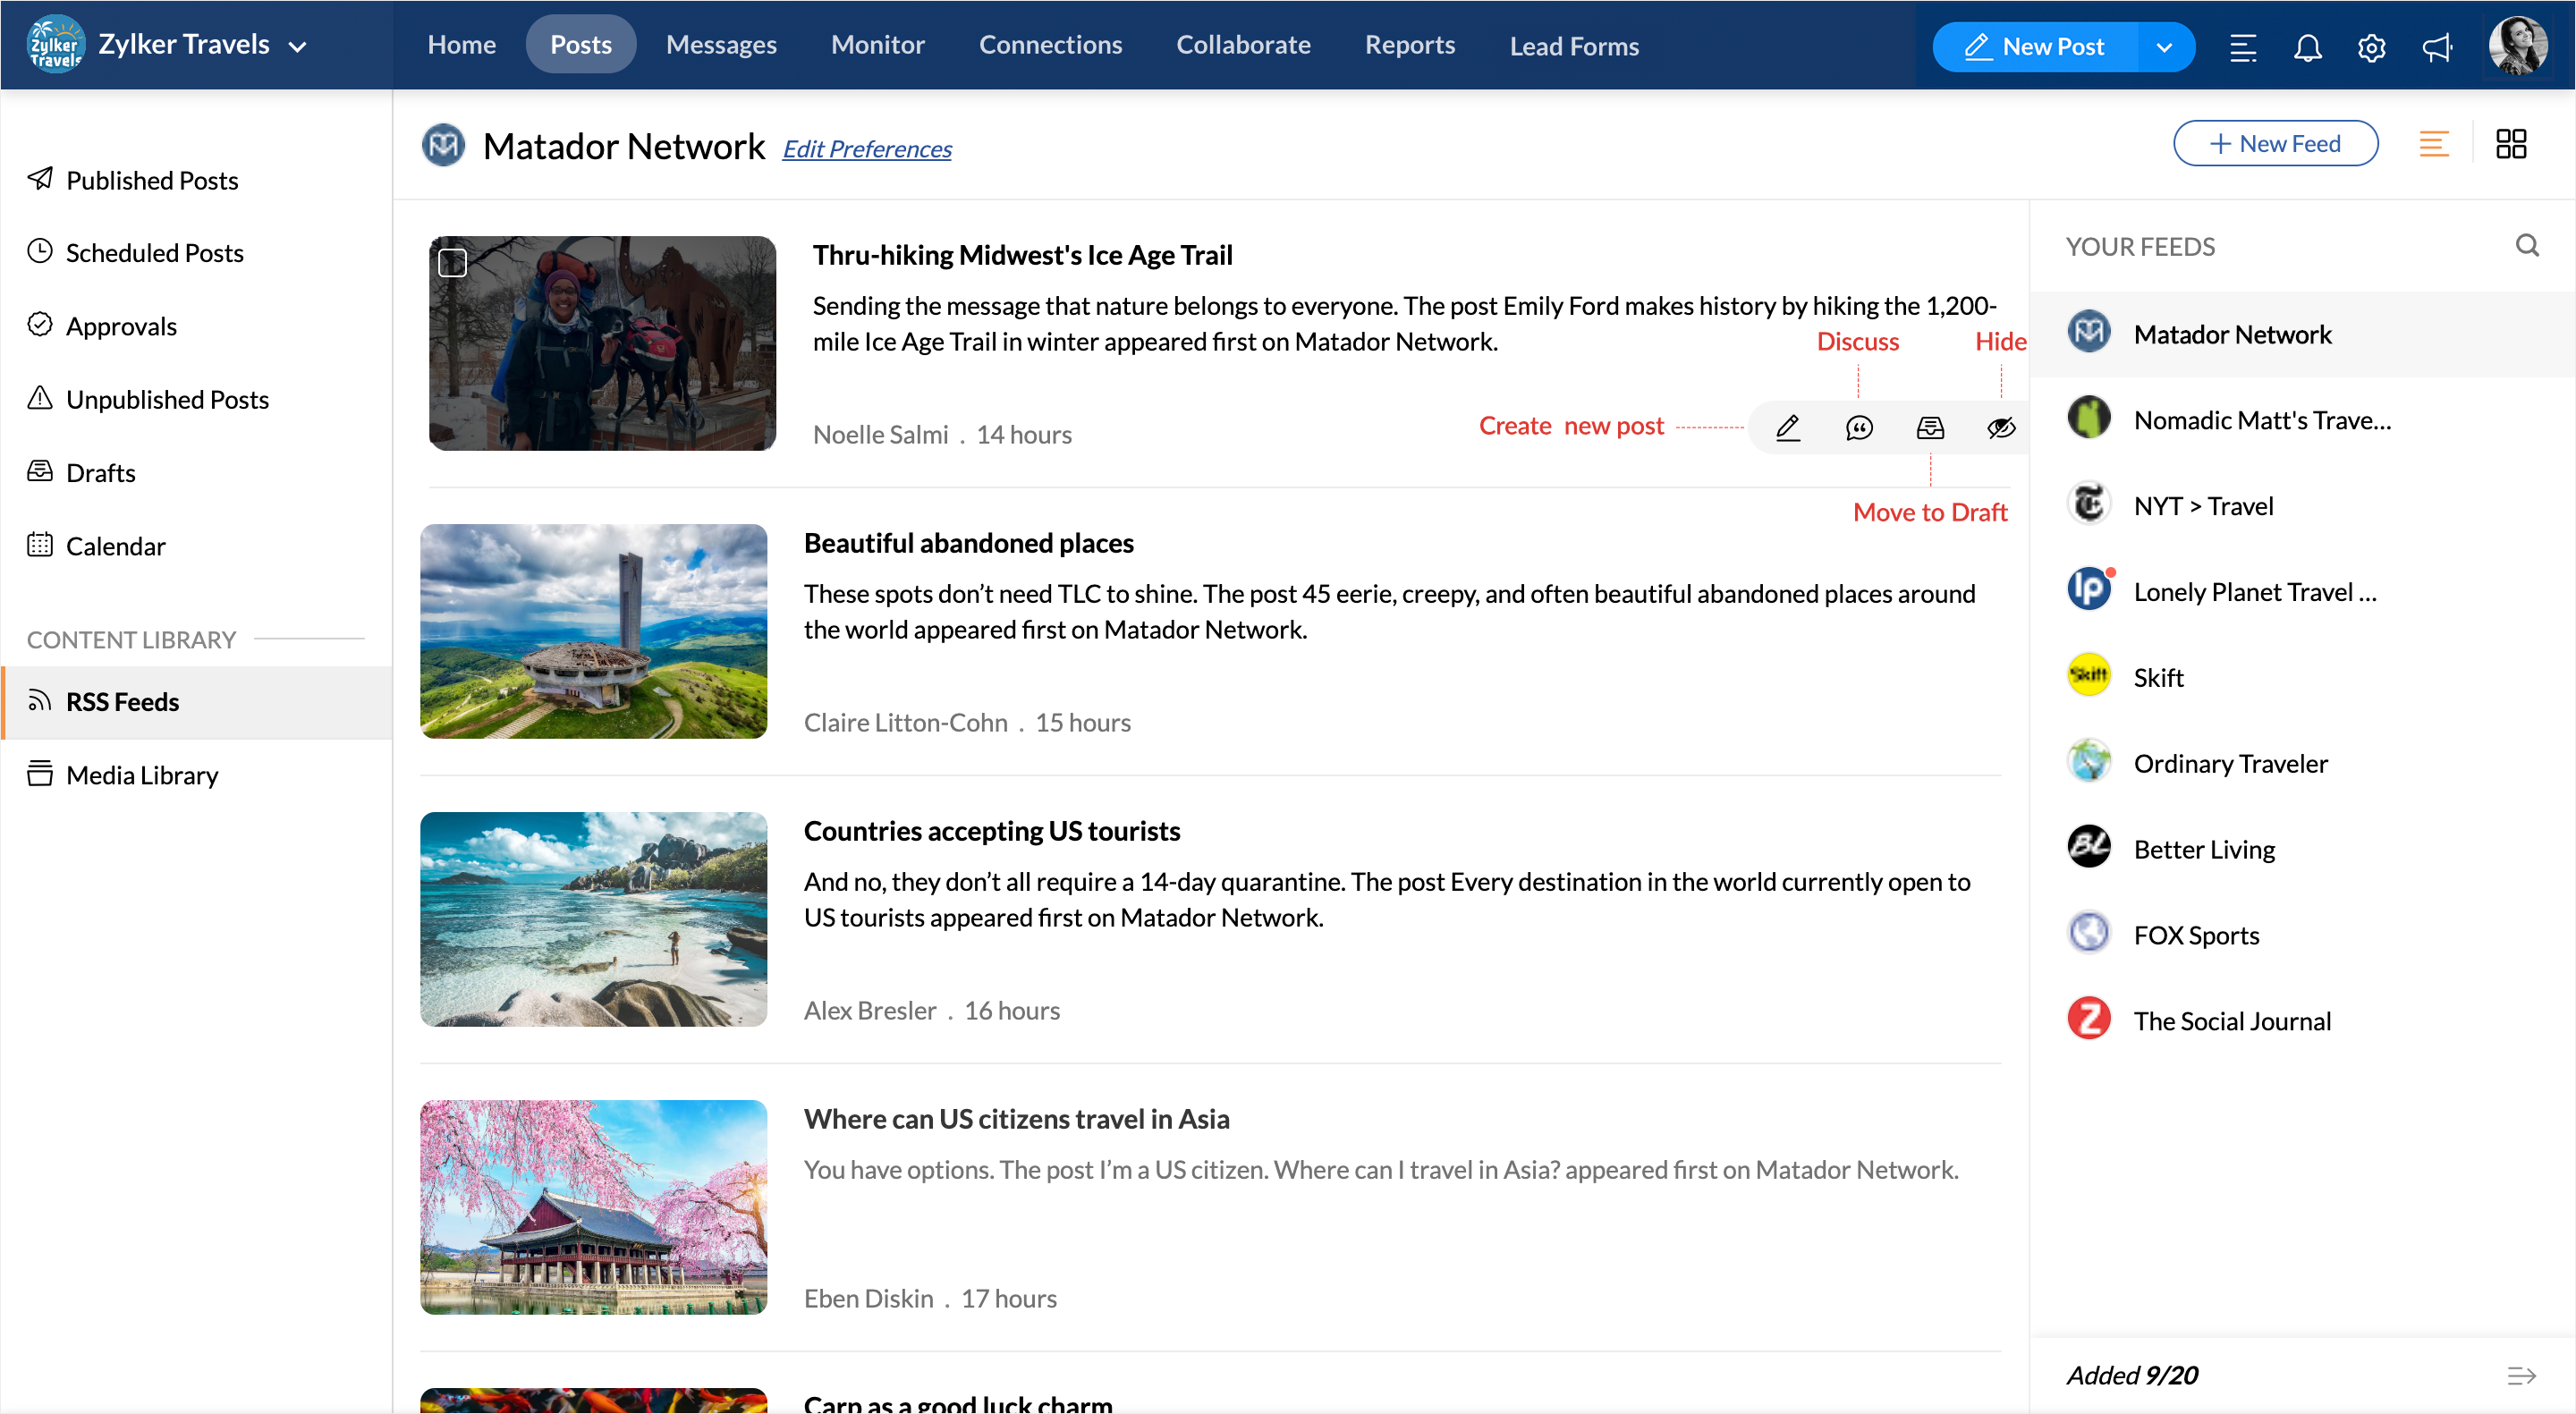Go to the Home tab

[461, 45]
